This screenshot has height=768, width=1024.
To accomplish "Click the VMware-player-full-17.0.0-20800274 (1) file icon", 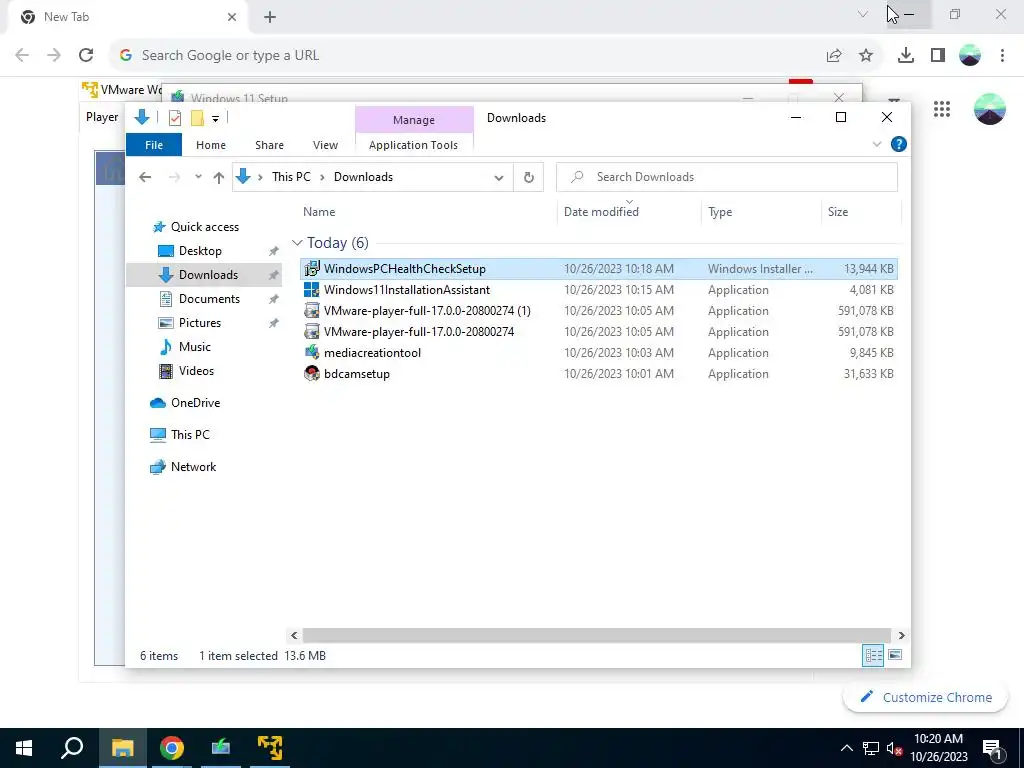I will pyautogui.click(x=312, y=311).
